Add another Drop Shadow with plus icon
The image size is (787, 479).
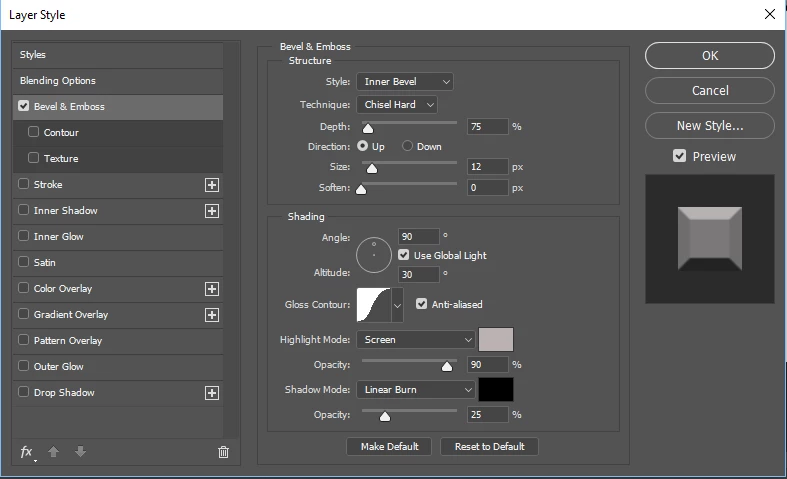[x=212, y=393]
